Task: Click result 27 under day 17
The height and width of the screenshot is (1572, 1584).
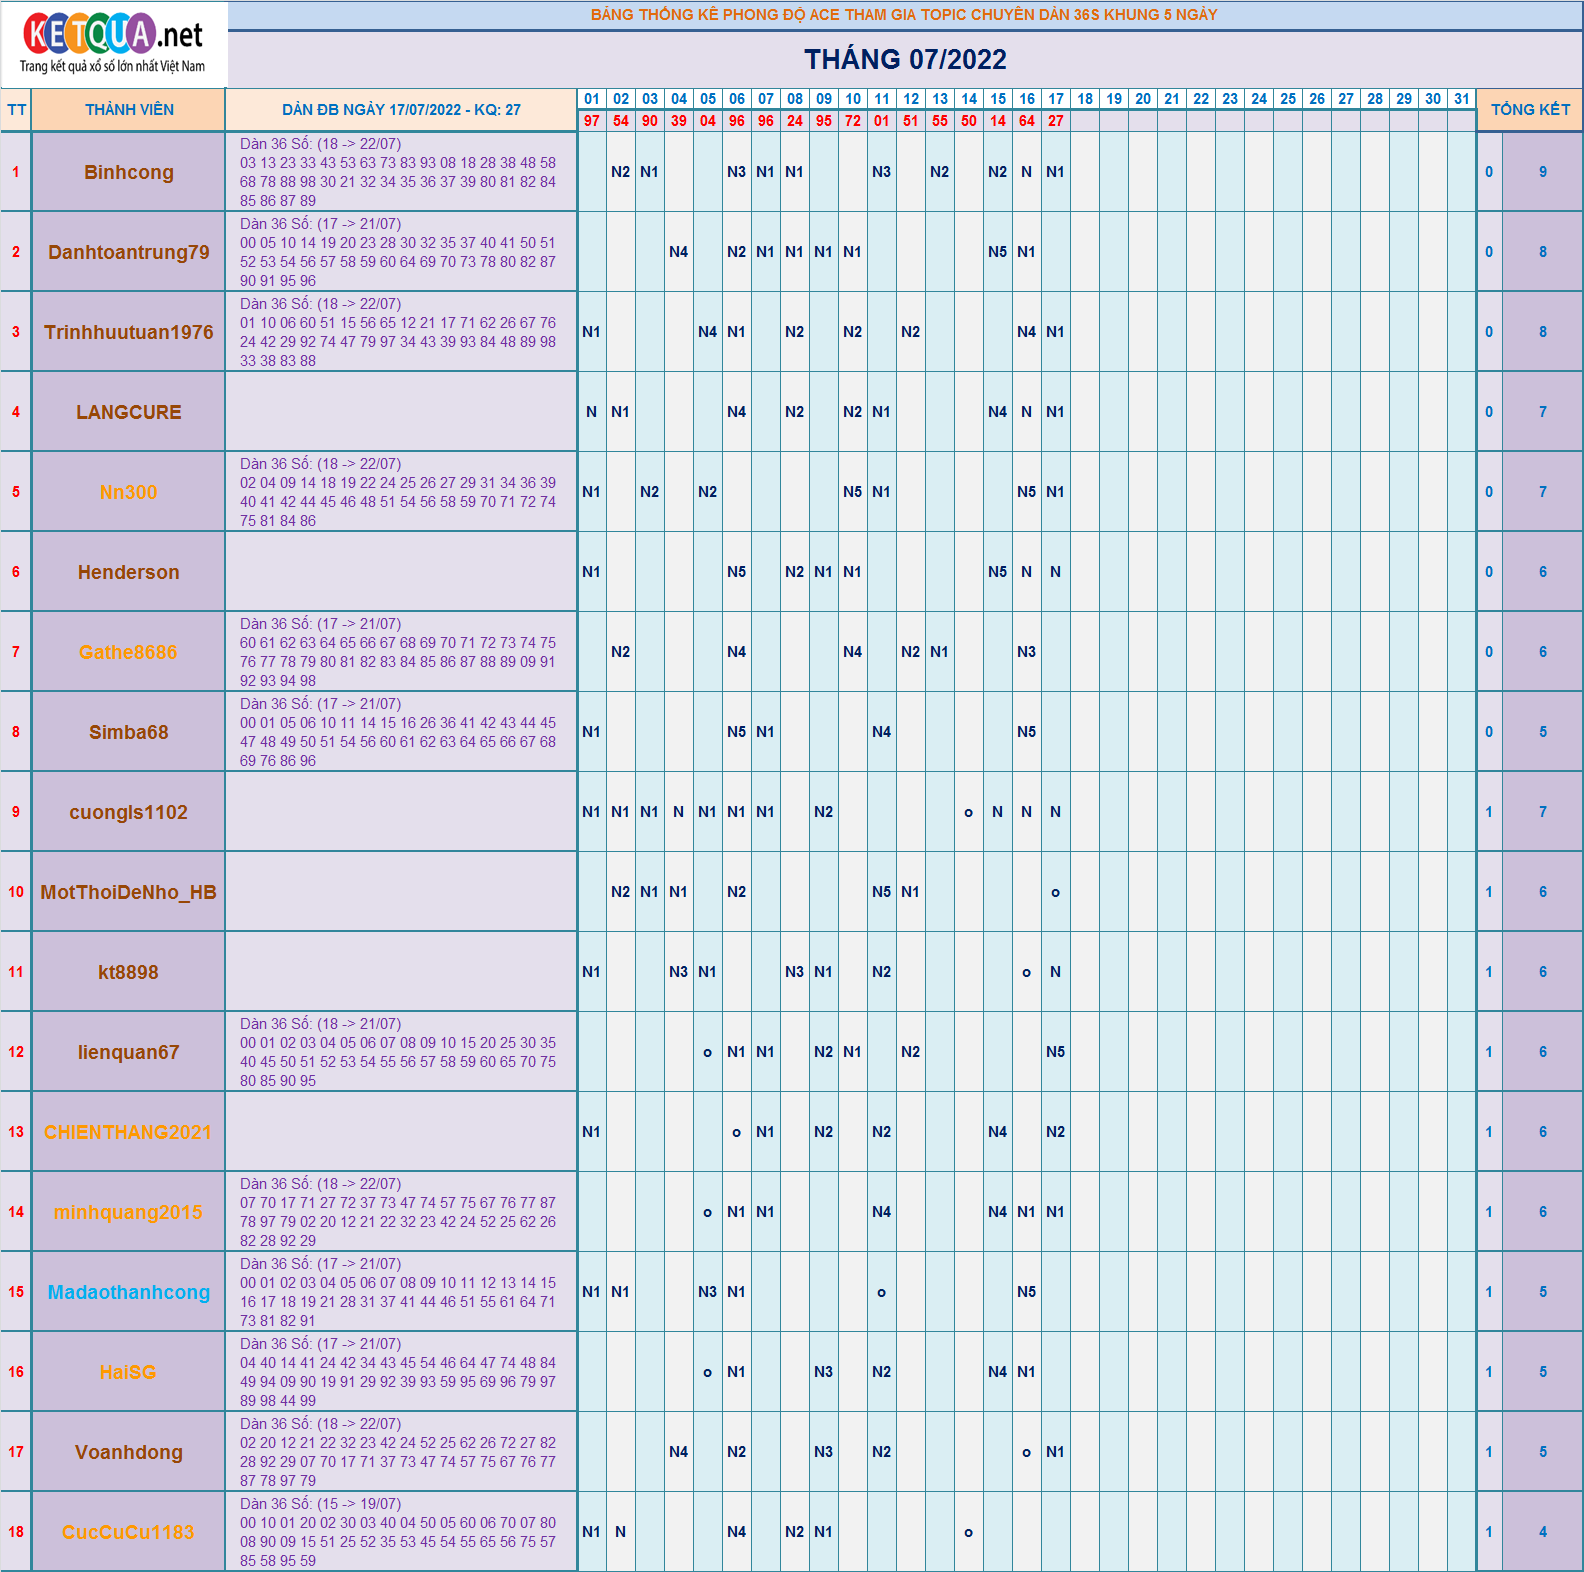Action: pos(1056,121)
